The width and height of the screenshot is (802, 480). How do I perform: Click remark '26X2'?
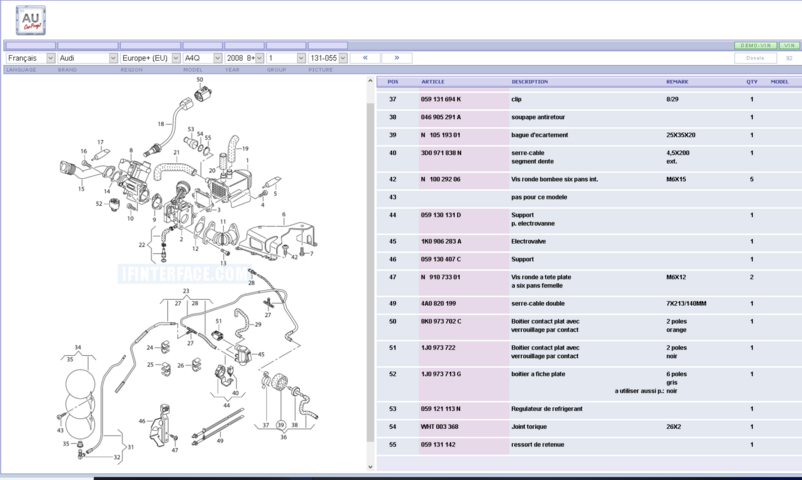674,427
